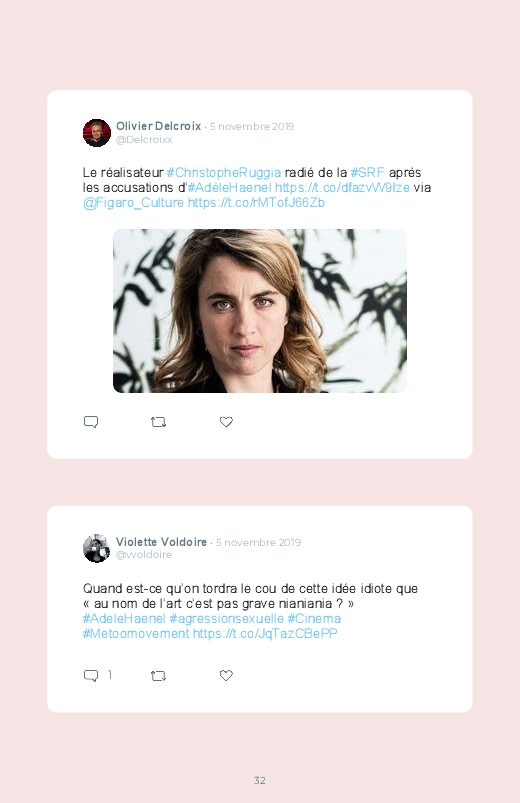The width and height of the screenshot is (520, 803).
Task: Click the Violette Voldoire display name
Action: tap(161, 542)
